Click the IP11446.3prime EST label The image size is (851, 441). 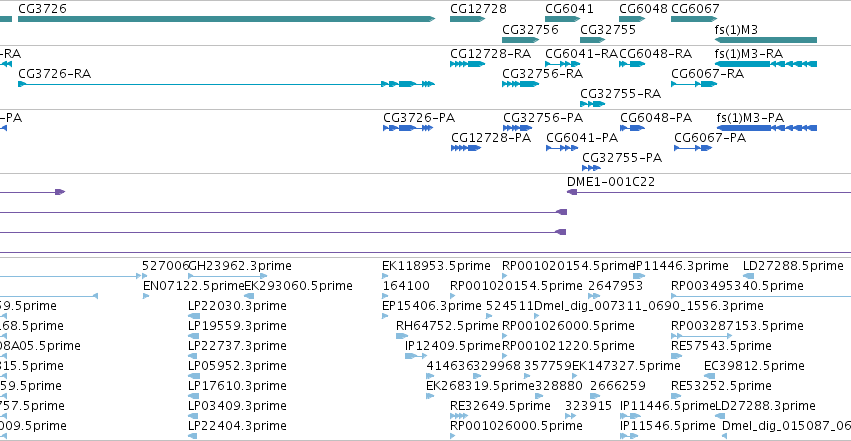pyautogui.click(x=681, y=266)
